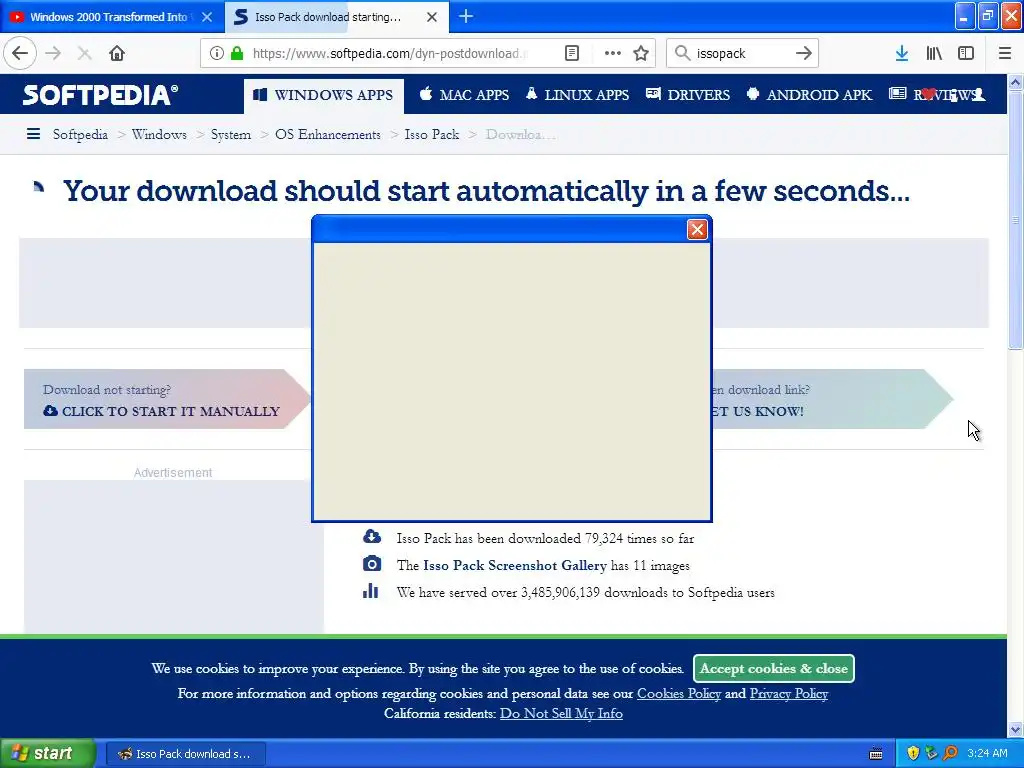Go to OS Enhancements breadcrumb link
Image resolution: width=1024 pixels, height=768 pixels.
[328, 135]
